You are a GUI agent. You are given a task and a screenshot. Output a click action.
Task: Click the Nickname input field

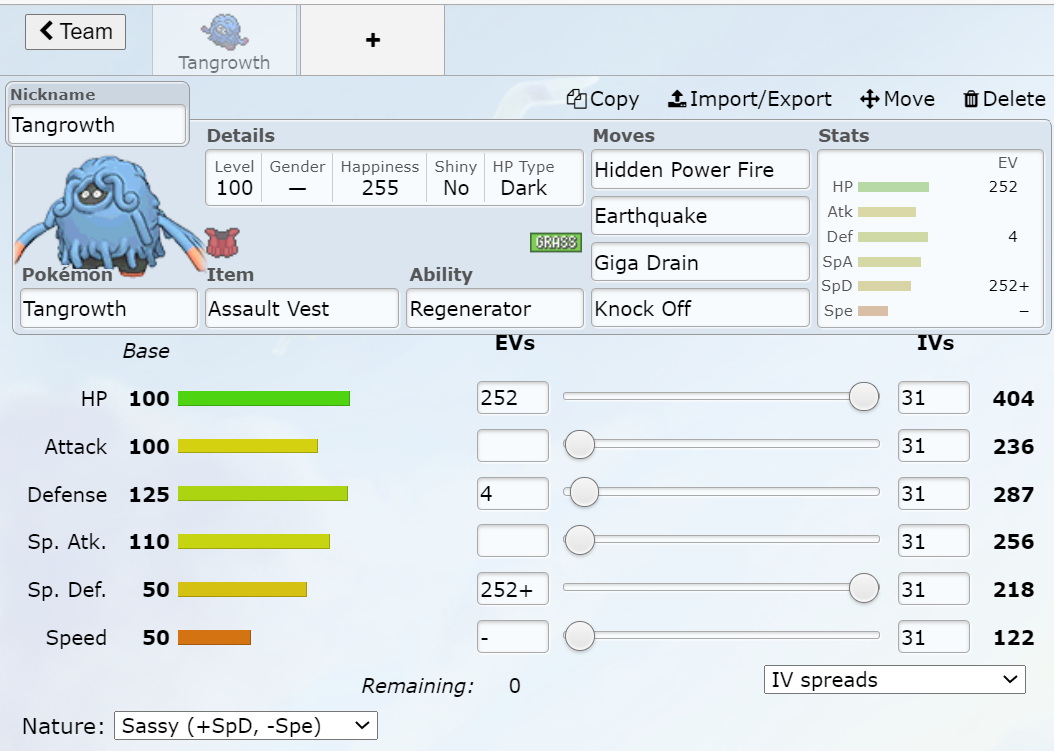(97, 124)
